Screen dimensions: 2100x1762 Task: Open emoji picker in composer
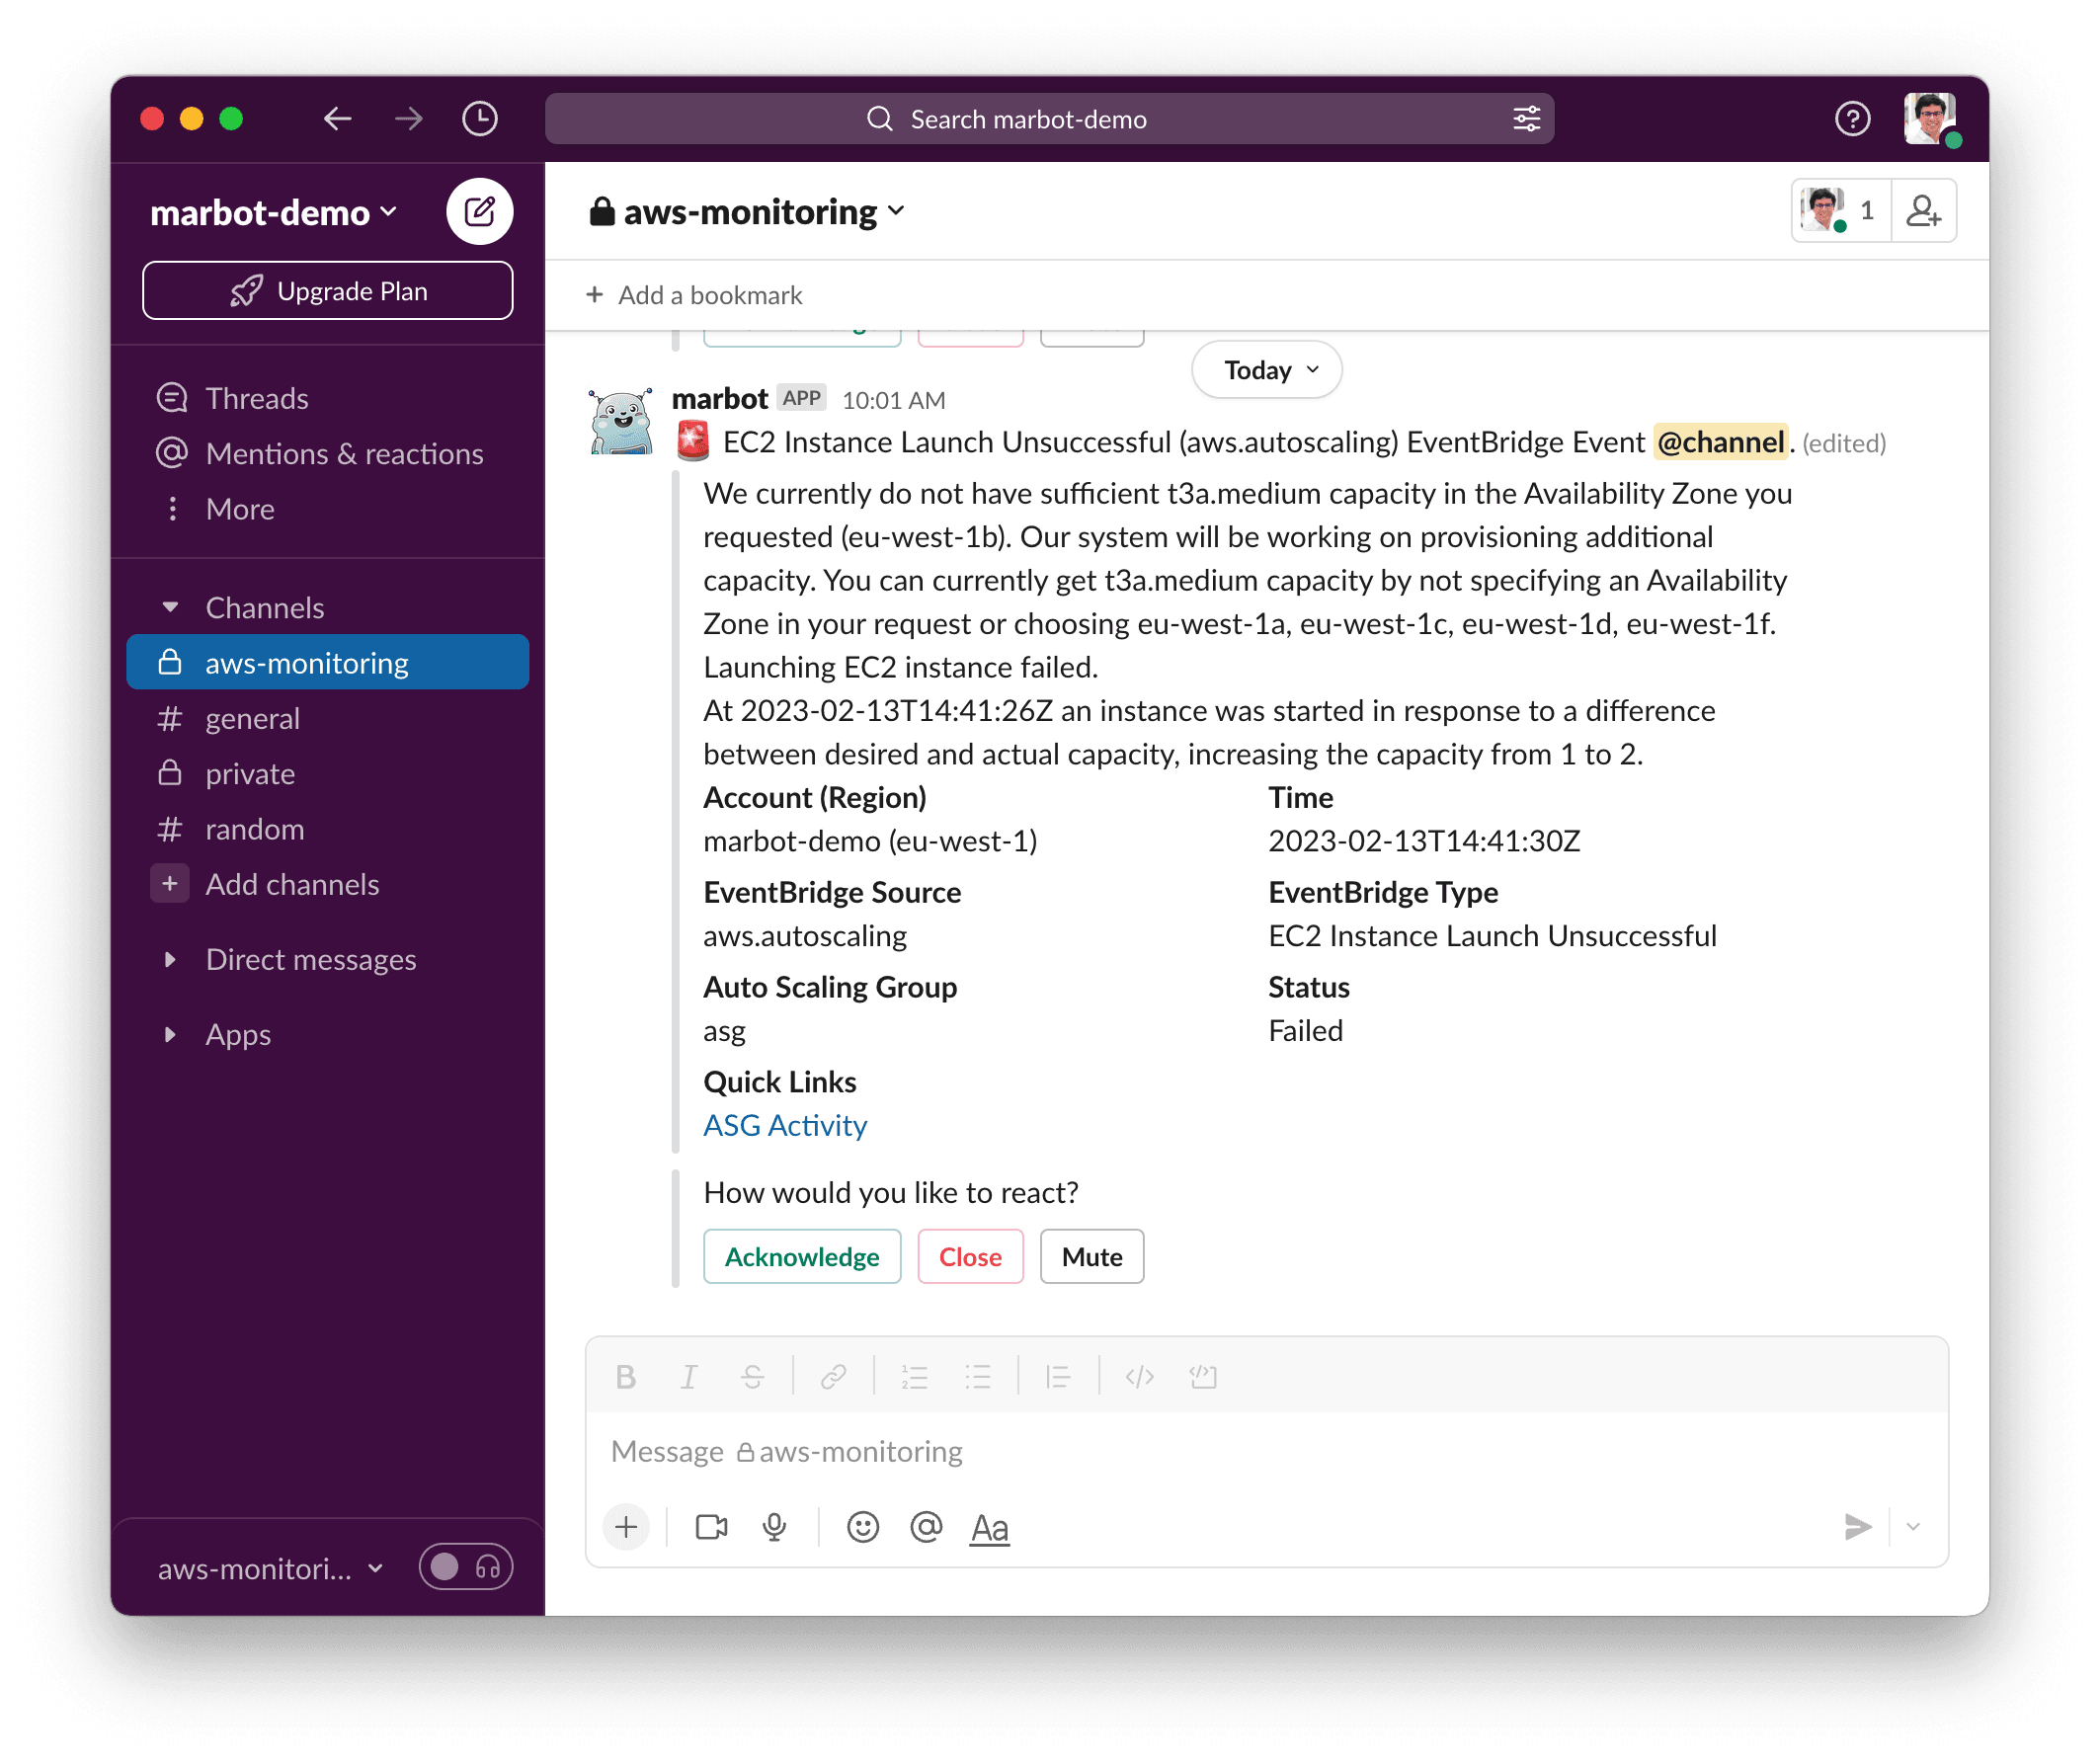[x=862, y=1527]
